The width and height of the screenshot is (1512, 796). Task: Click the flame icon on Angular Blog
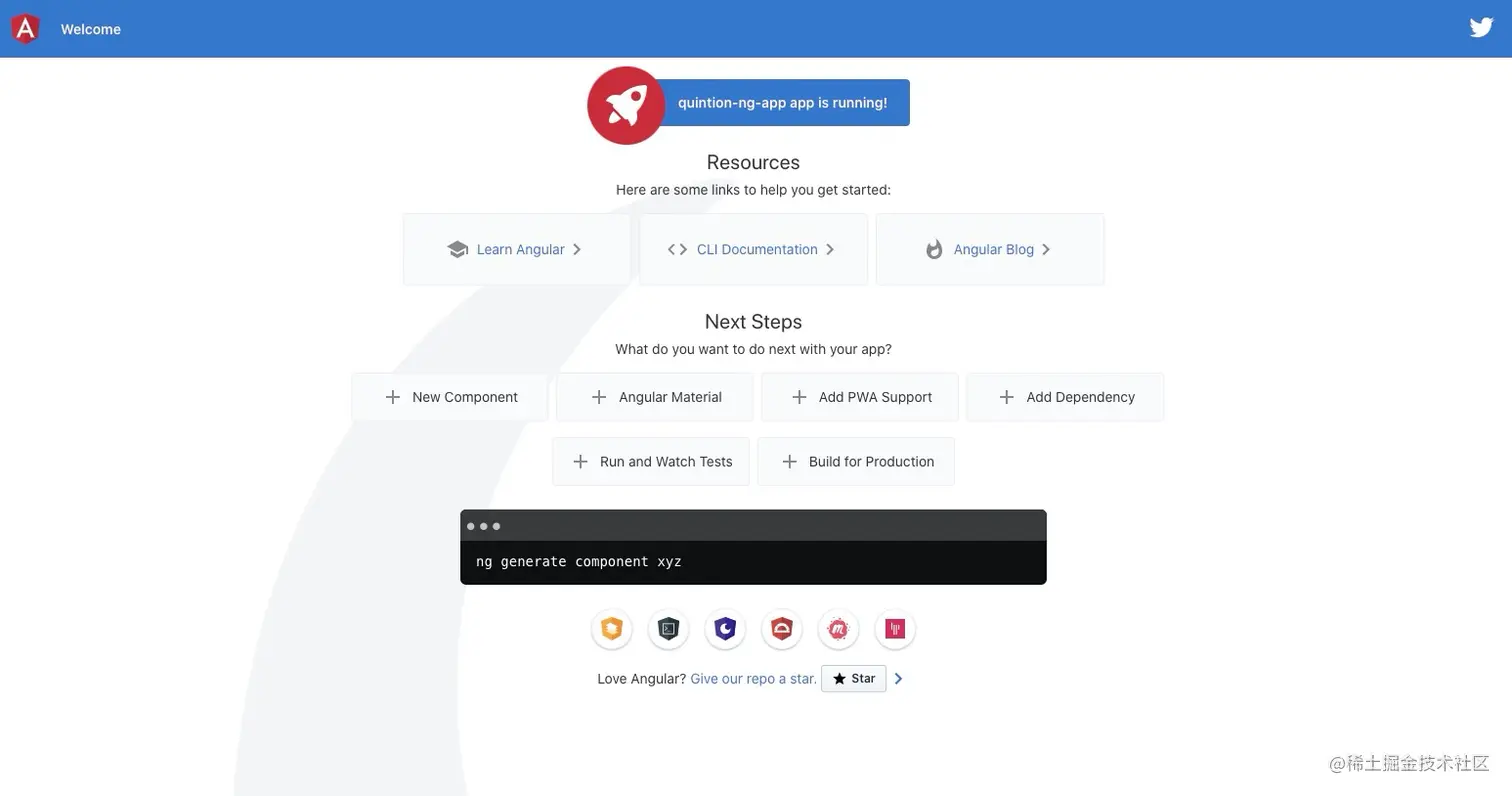[x=934, y=250]
